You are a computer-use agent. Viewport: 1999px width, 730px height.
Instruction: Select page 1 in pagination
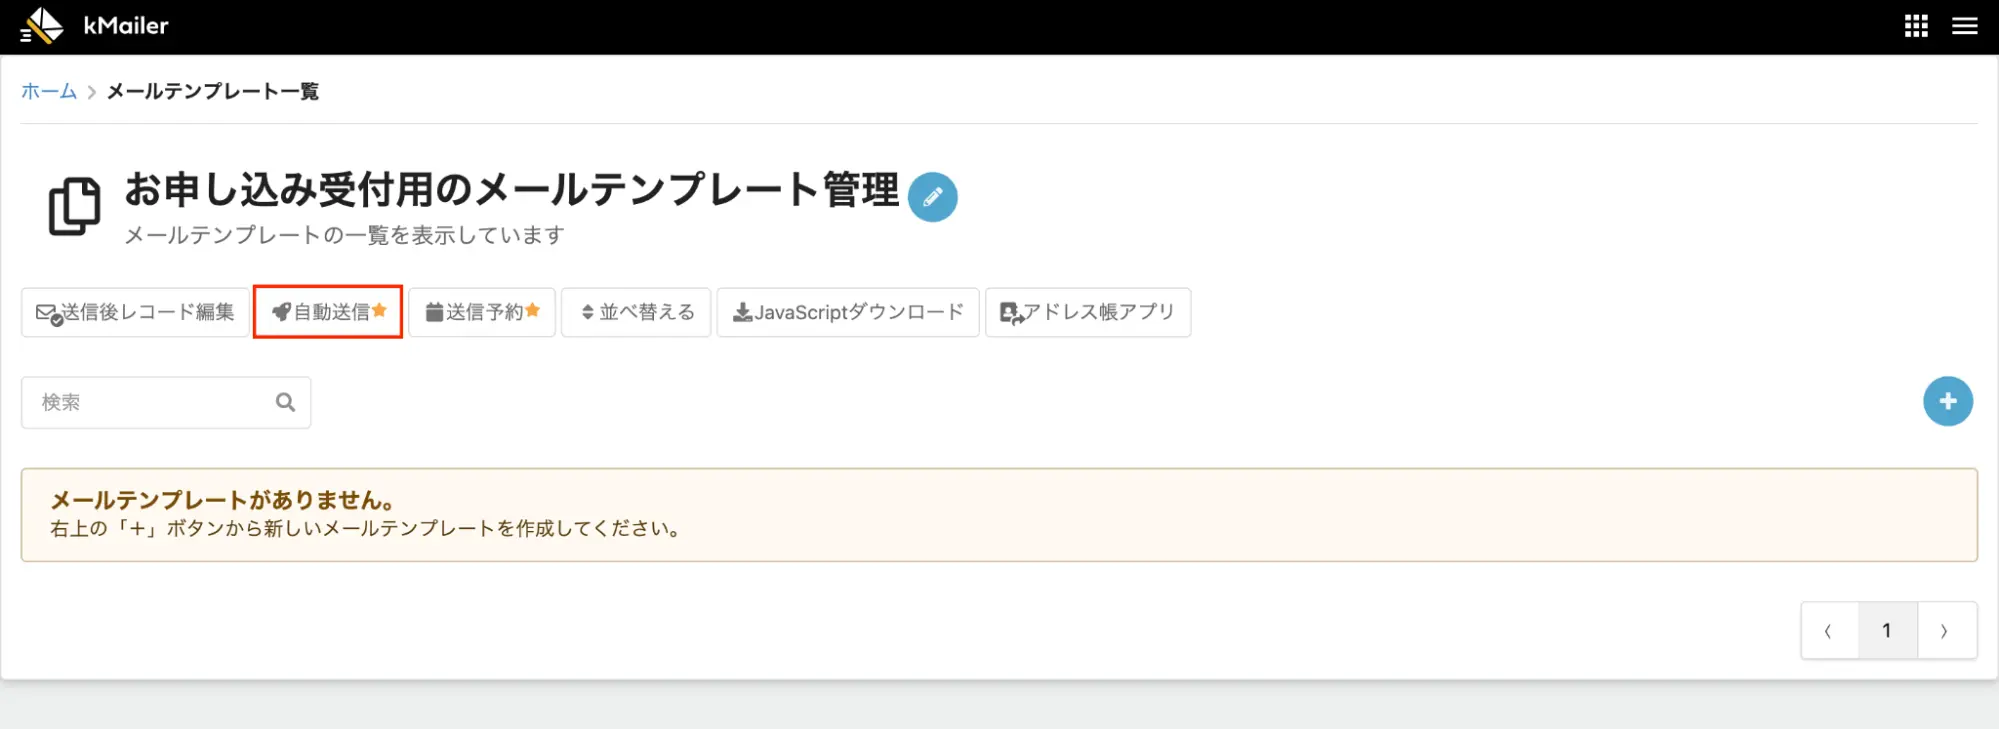pyautogui.click(x=1887, y=630)
